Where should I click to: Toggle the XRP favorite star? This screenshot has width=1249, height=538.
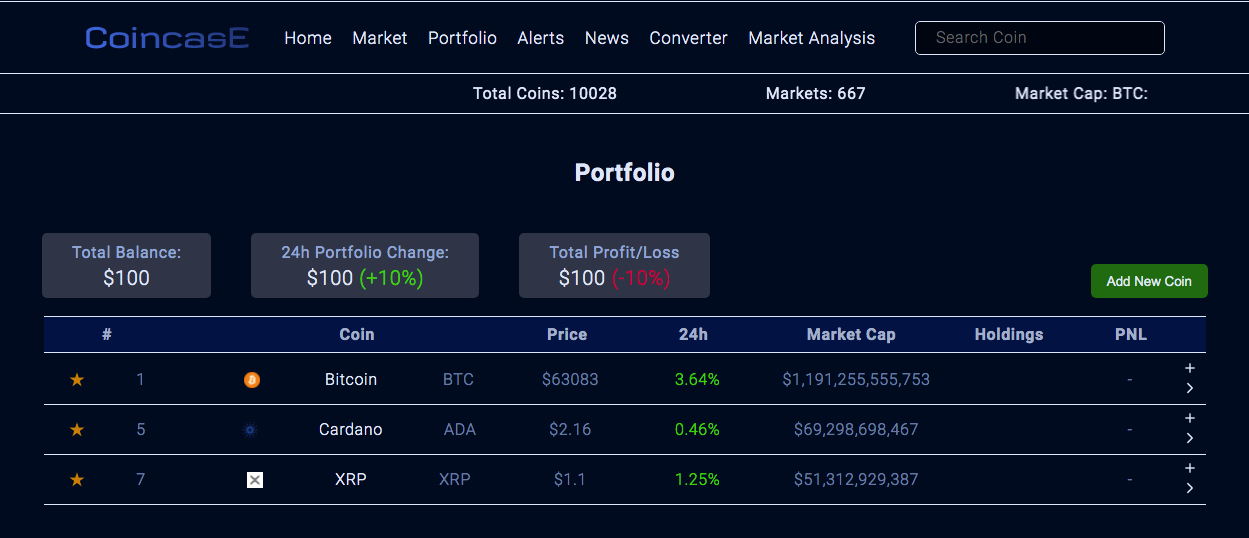click(x=77, y=480)
